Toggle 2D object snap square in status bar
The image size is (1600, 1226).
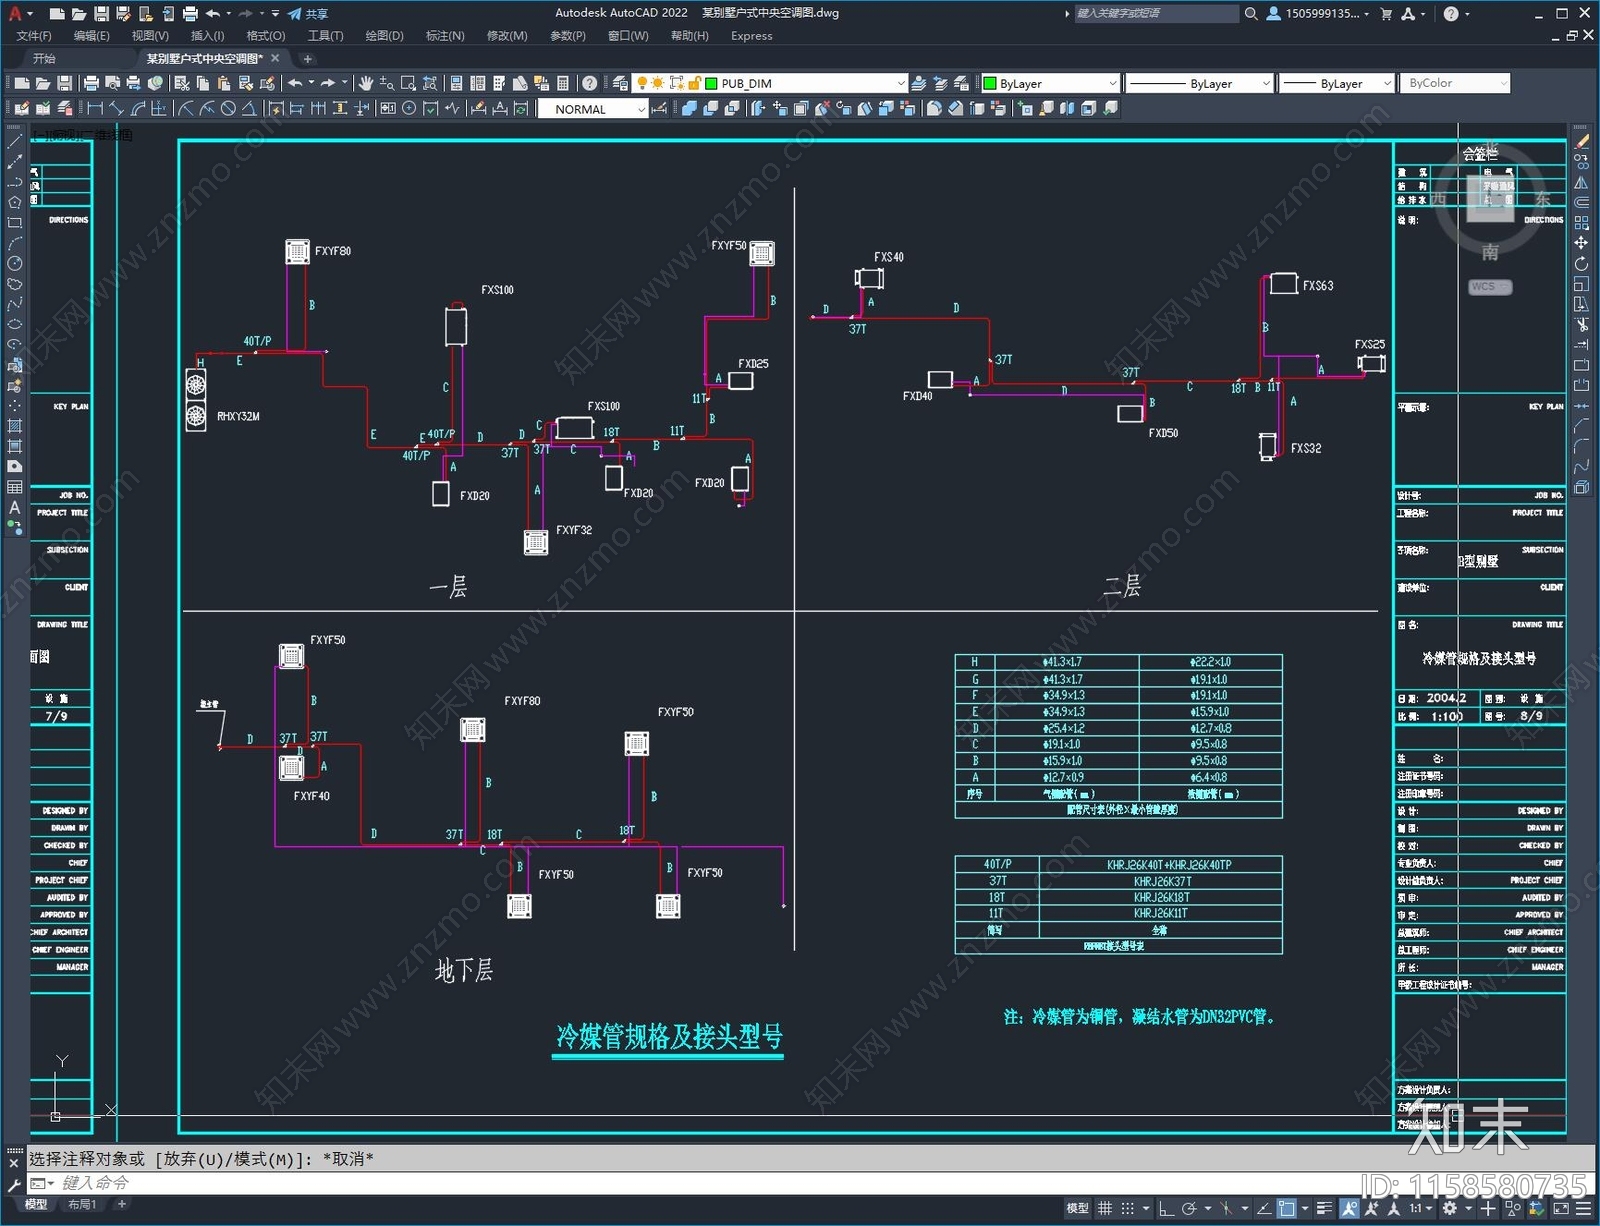coord(1286,1208)
